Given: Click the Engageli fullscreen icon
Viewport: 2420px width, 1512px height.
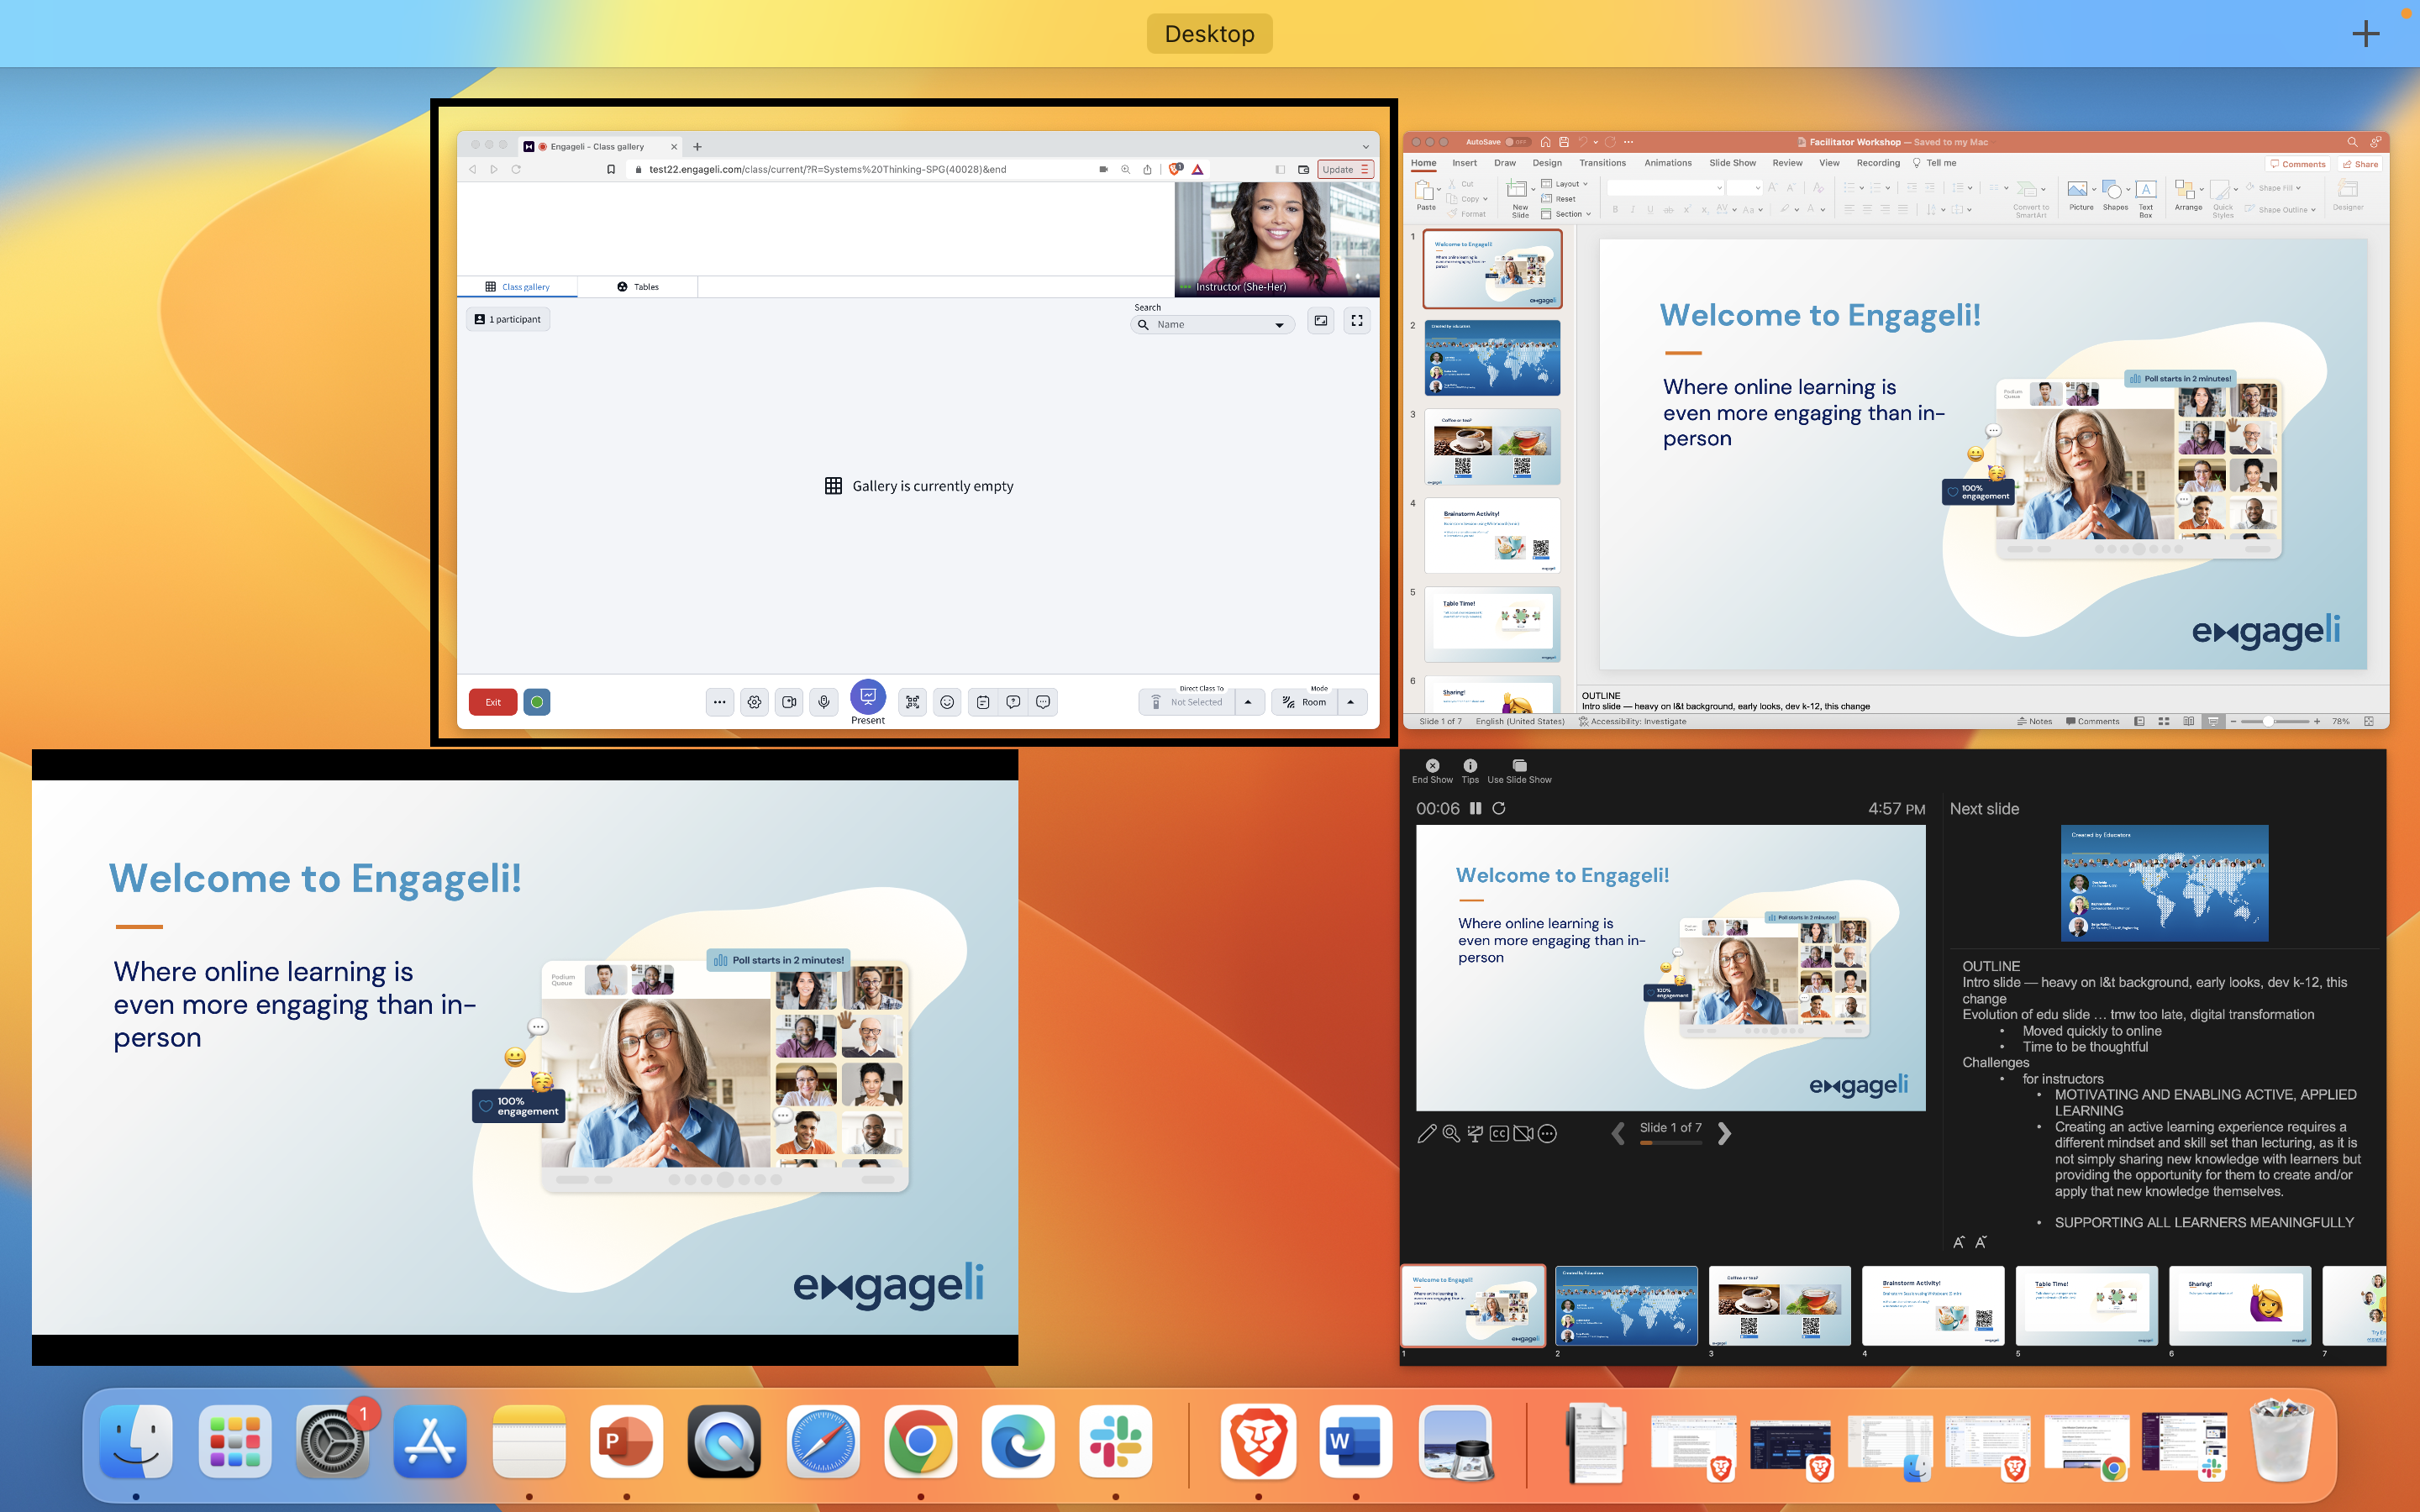Looking at the screenshot, I should click(1357, 320).
